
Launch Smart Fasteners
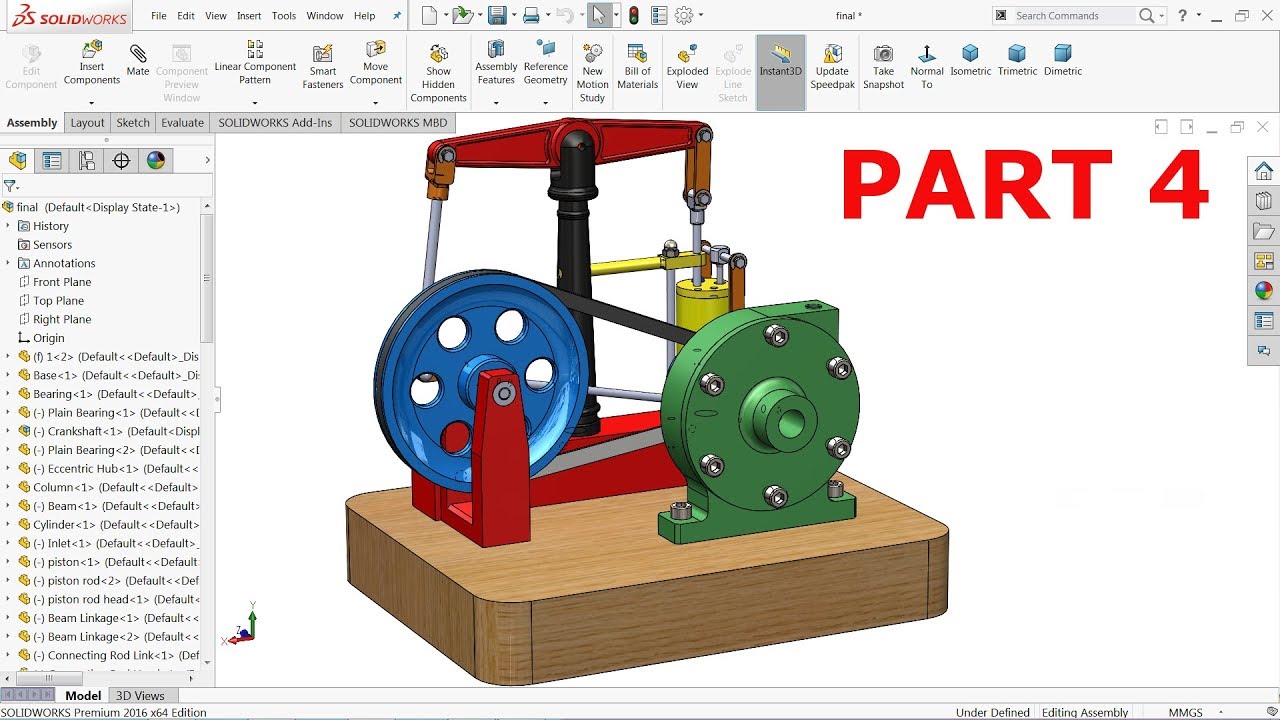(x=323, y=66)
